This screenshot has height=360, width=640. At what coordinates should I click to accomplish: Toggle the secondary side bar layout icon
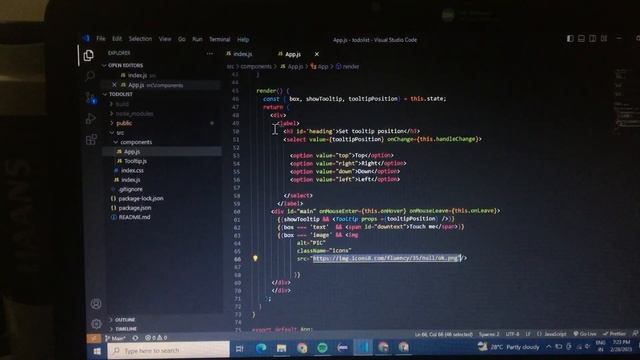click(592, 38)
